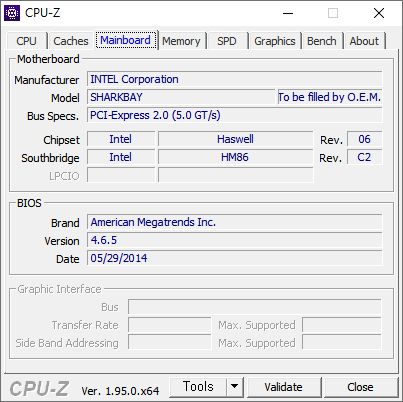Select the Manufacturer field INTEL Corporation
Image resolution: width=403 pixels, height=402 pixels.
(235, 79)
